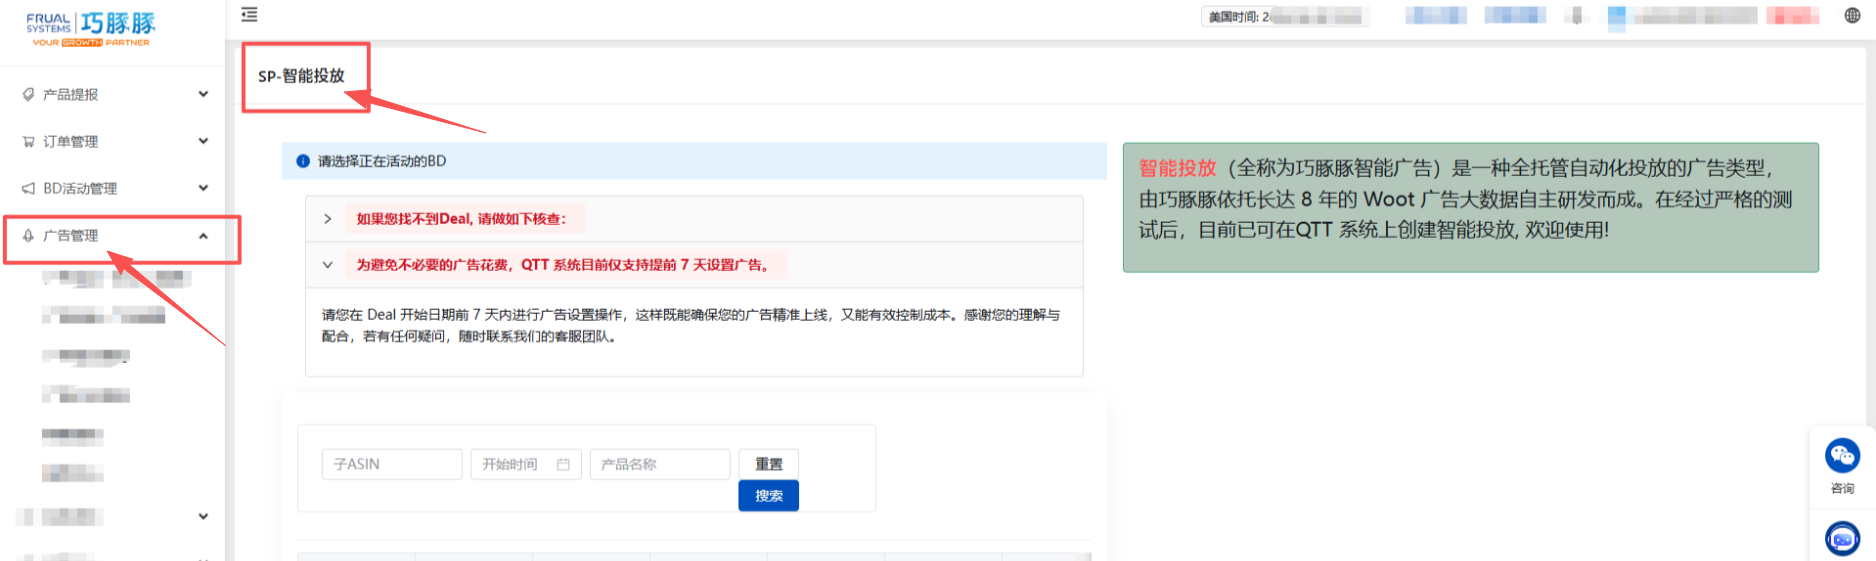This screenshot has height=561, width=1876.
Task: Collapse the 为避免不必要的广告花费 panel
Action: pyautogui.click(x=327, y=265)
